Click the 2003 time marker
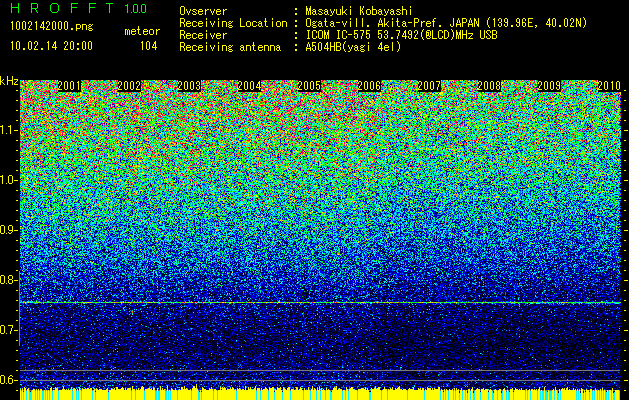This screenshot has height=400, width=629. pos(189,86)
